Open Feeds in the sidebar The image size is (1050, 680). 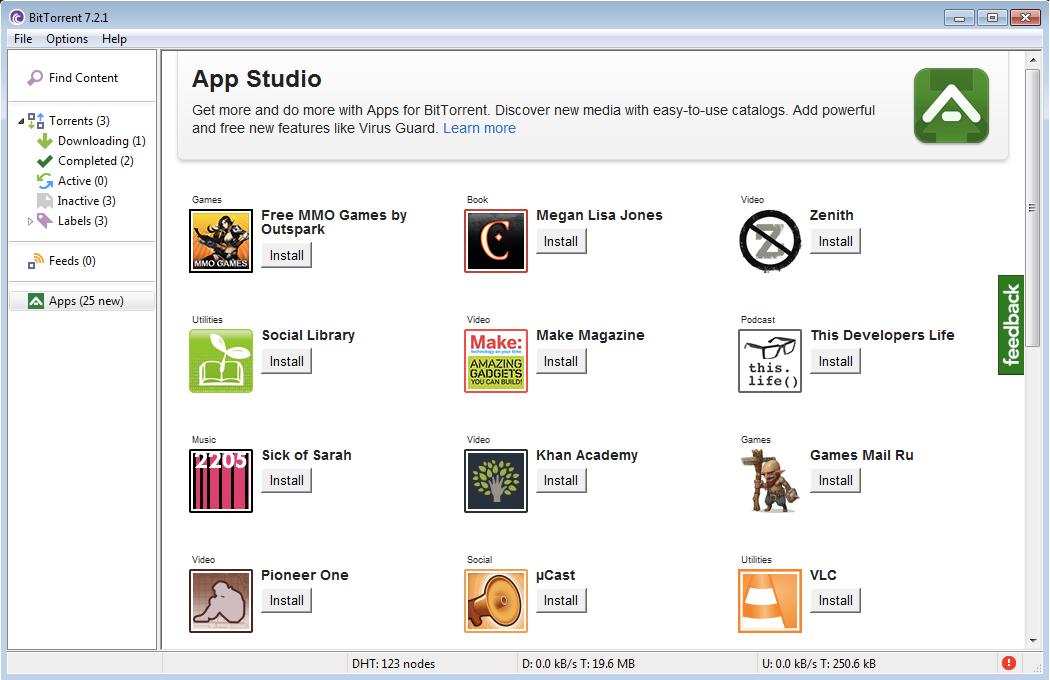point(71,261)
